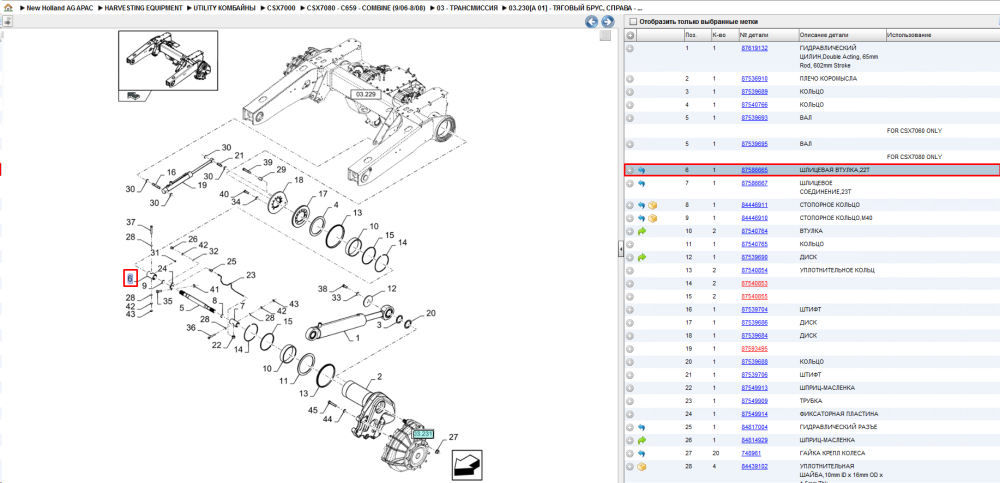The image size is (1000, 483).
Task: Click plus icon in row 19
Action: pyautogui.click(x=629, y=348)
